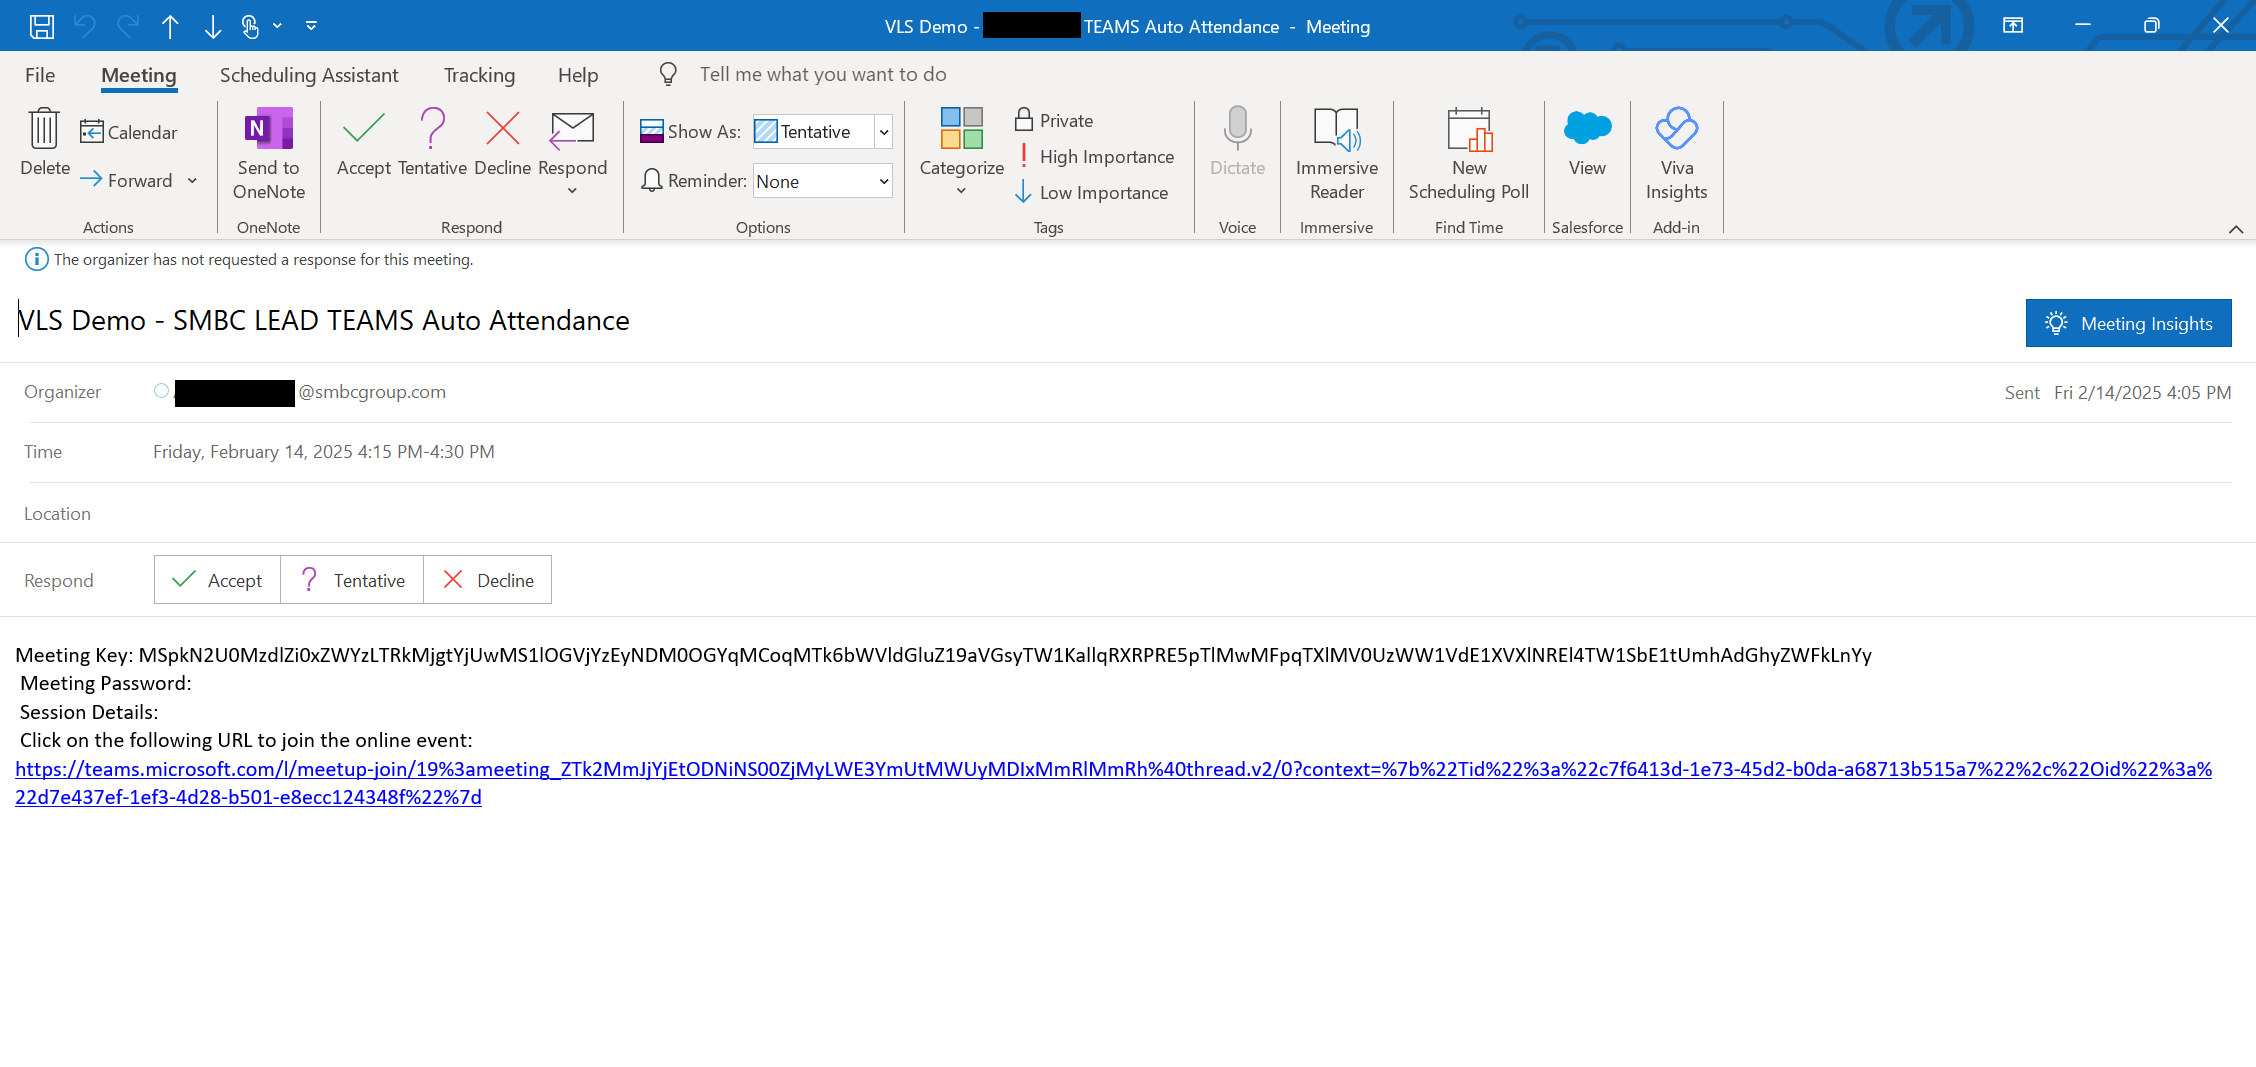The image size is (2256, 1067).
Task: Click Accept button in Respond row
Action: coord(217,580)
